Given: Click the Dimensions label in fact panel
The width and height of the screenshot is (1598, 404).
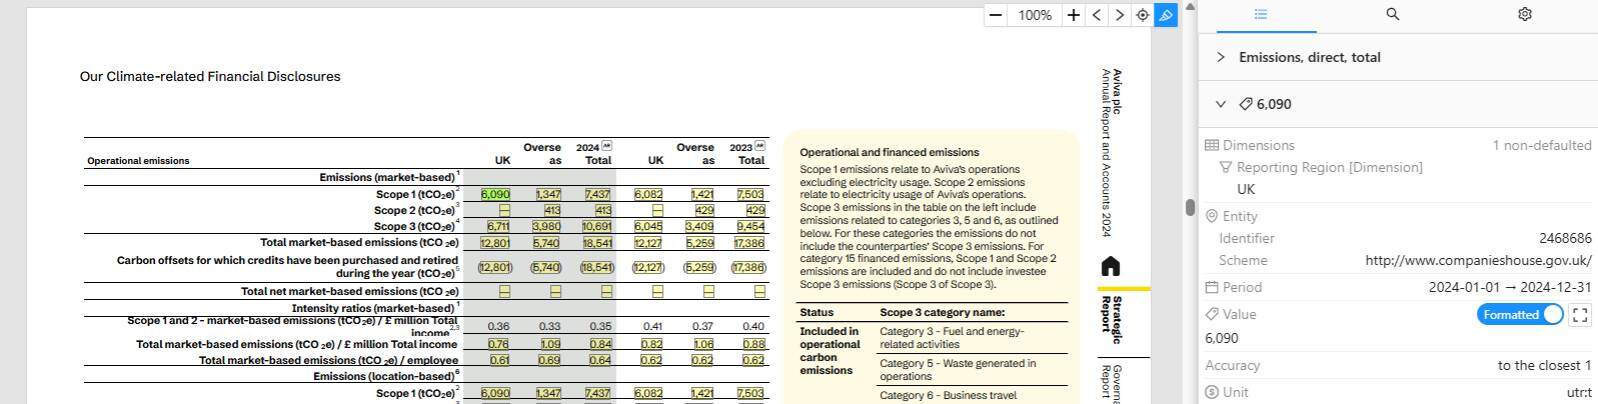Looking at the screenshot, I should coord(1258,145).
